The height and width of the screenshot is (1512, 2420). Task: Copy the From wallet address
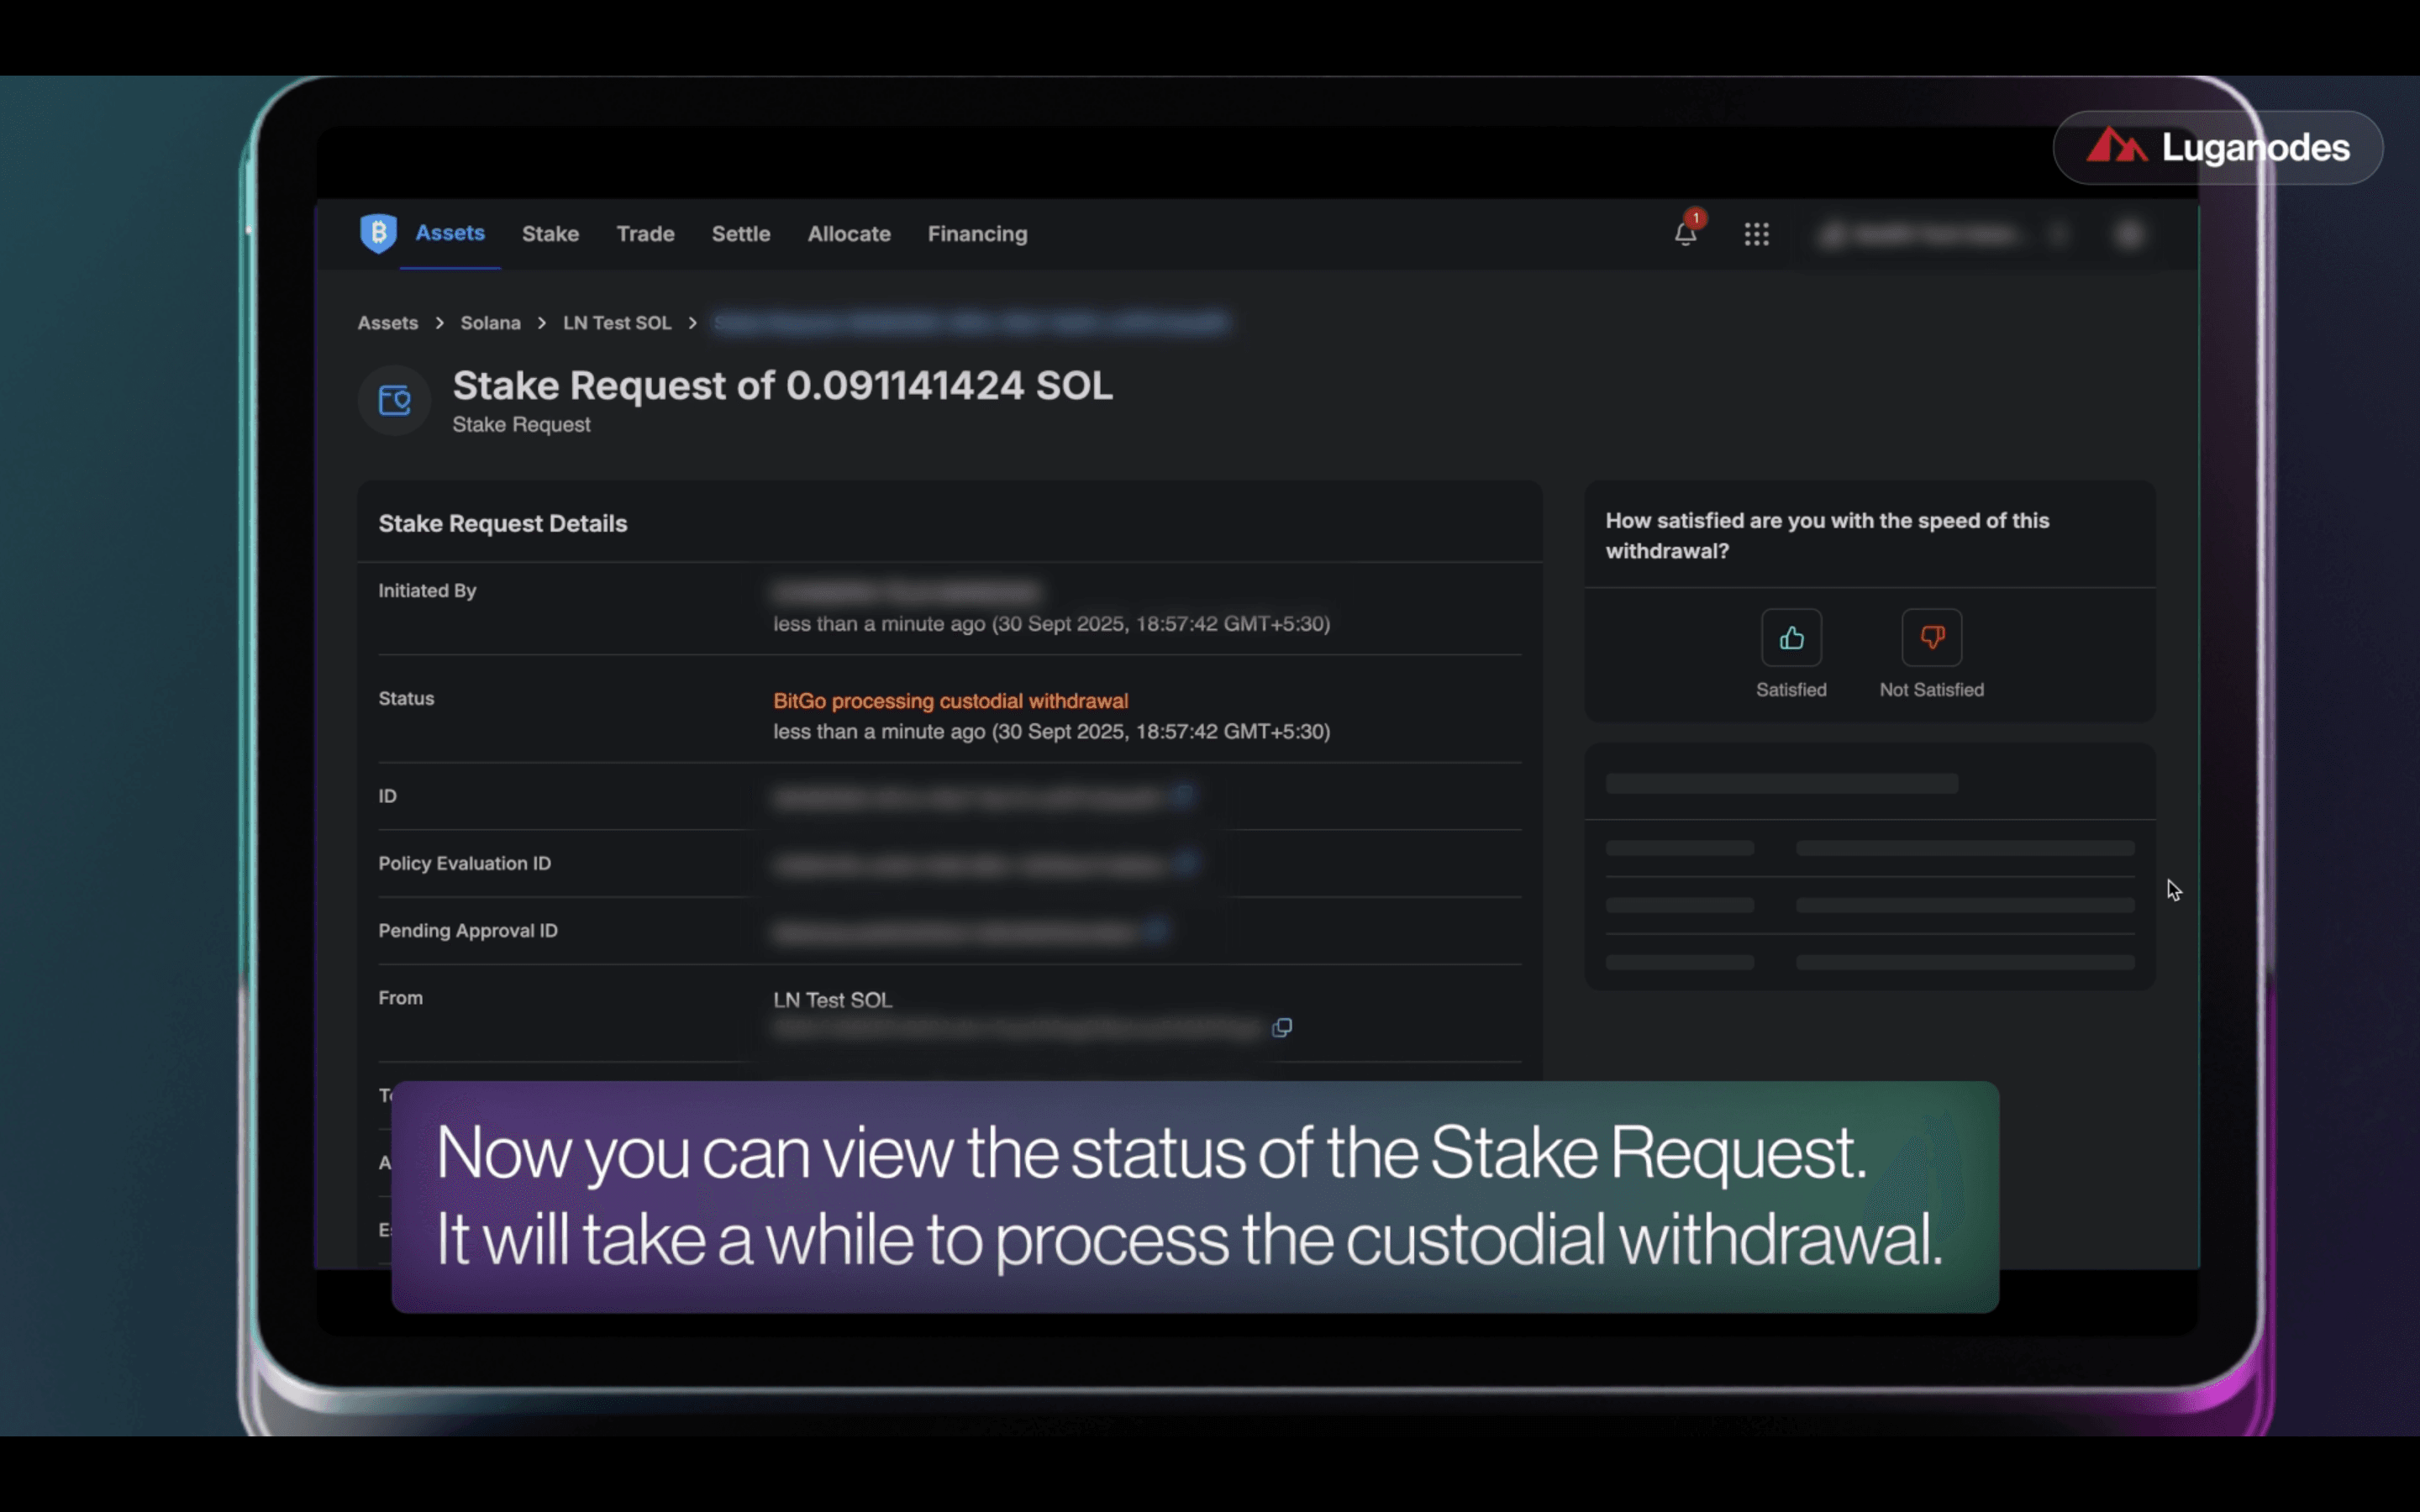(1281, 1028)
